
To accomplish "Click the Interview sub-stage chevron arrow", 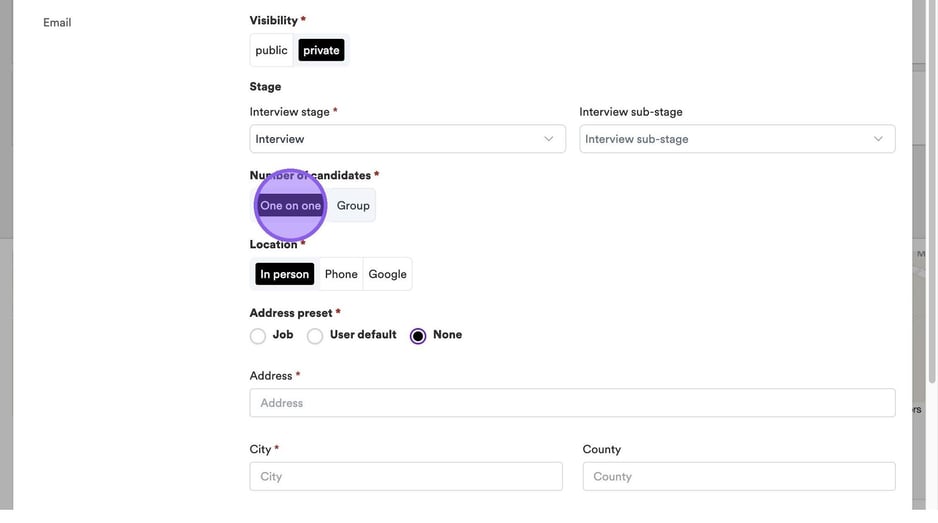I will (x=878, y=139).
